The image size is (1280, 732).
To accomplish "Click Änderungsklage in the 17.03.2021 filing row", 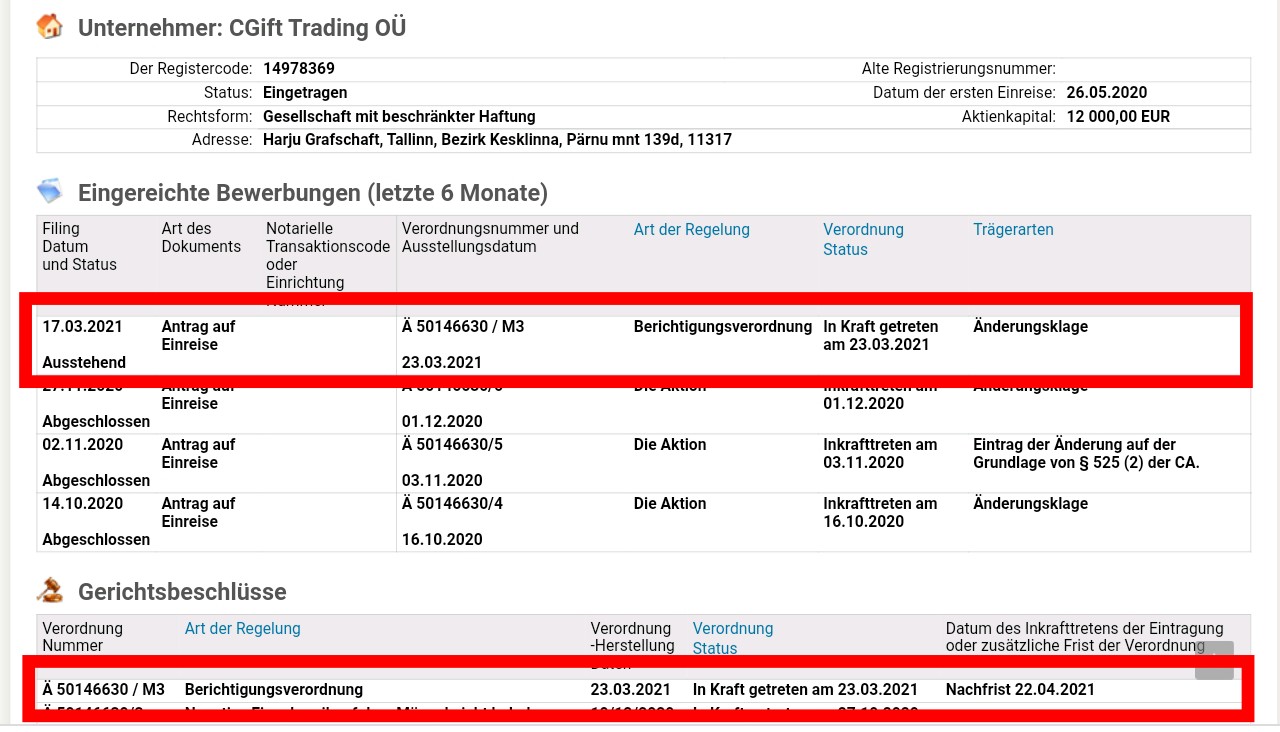I will pos(1030,326).
